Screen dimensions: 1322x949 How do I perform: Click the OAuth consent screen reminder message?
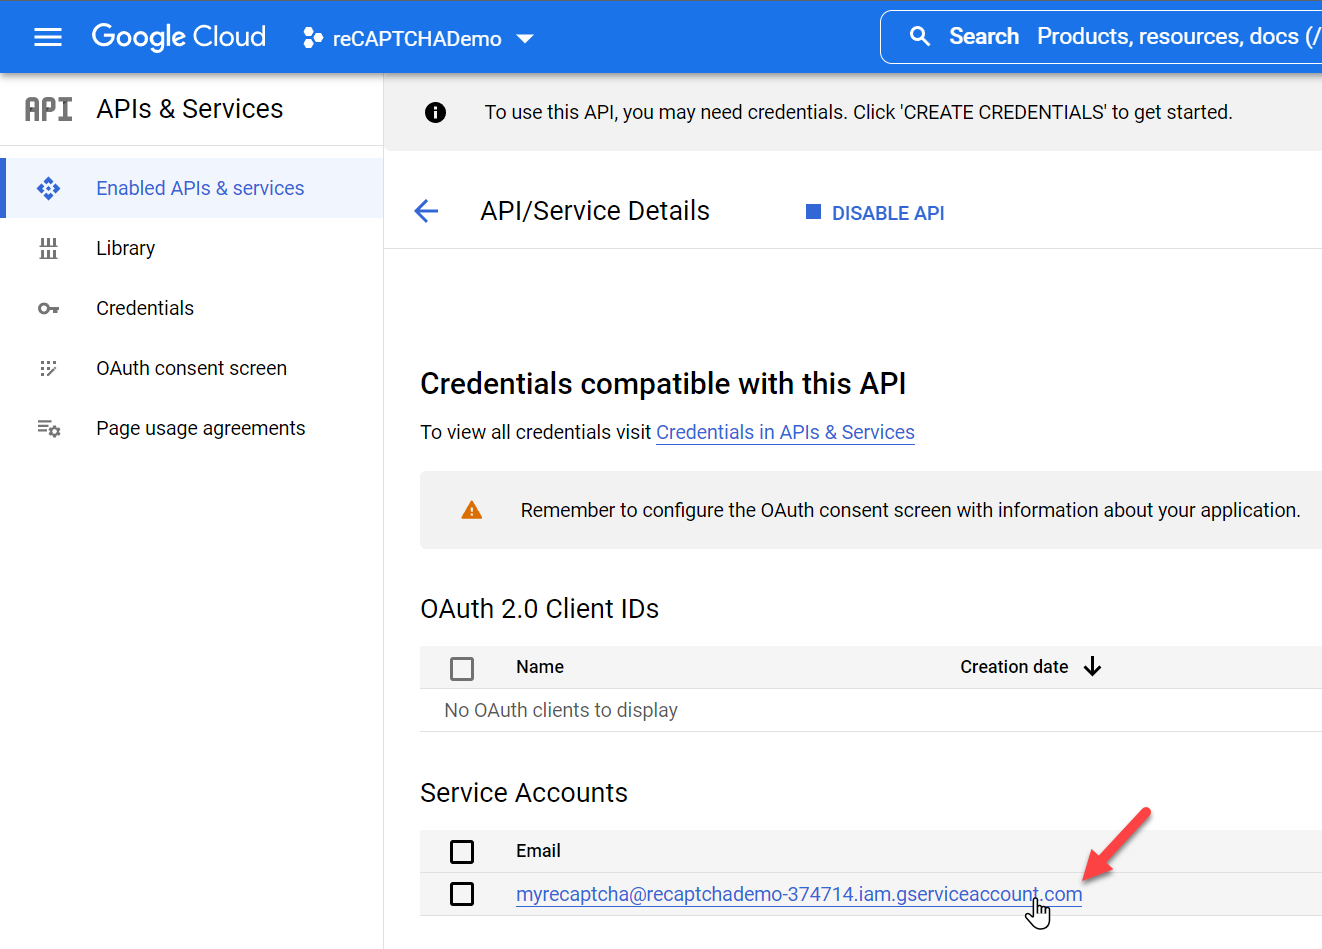pyautogui.click(x=911, y=510)
